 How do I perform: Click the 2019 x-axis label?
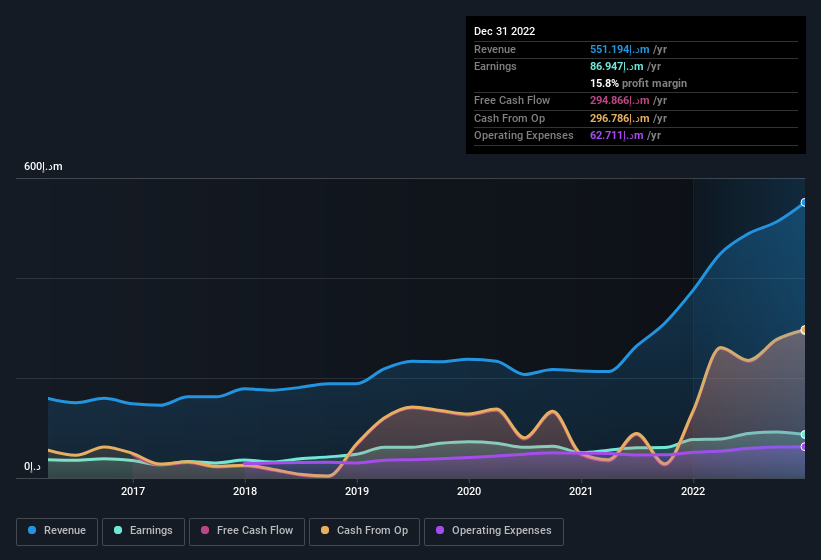357,491
